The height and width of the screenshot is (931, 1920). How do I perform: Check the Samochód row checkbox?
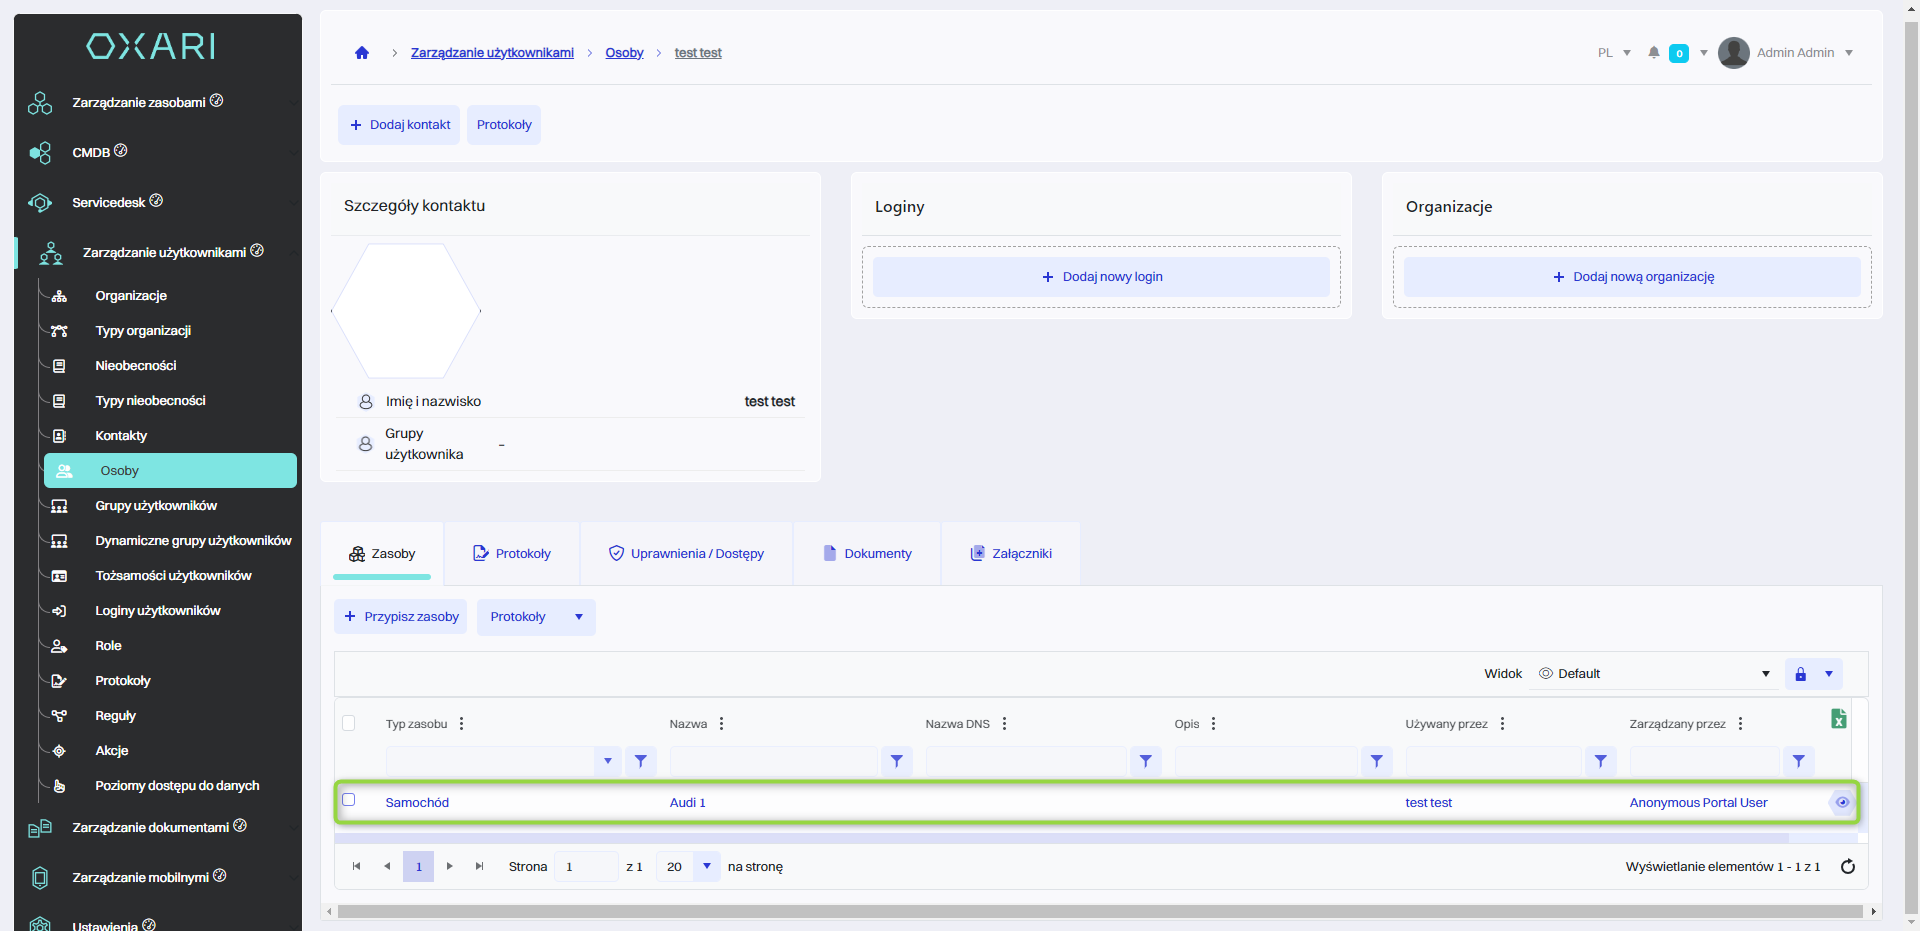[x=349, y=800]
